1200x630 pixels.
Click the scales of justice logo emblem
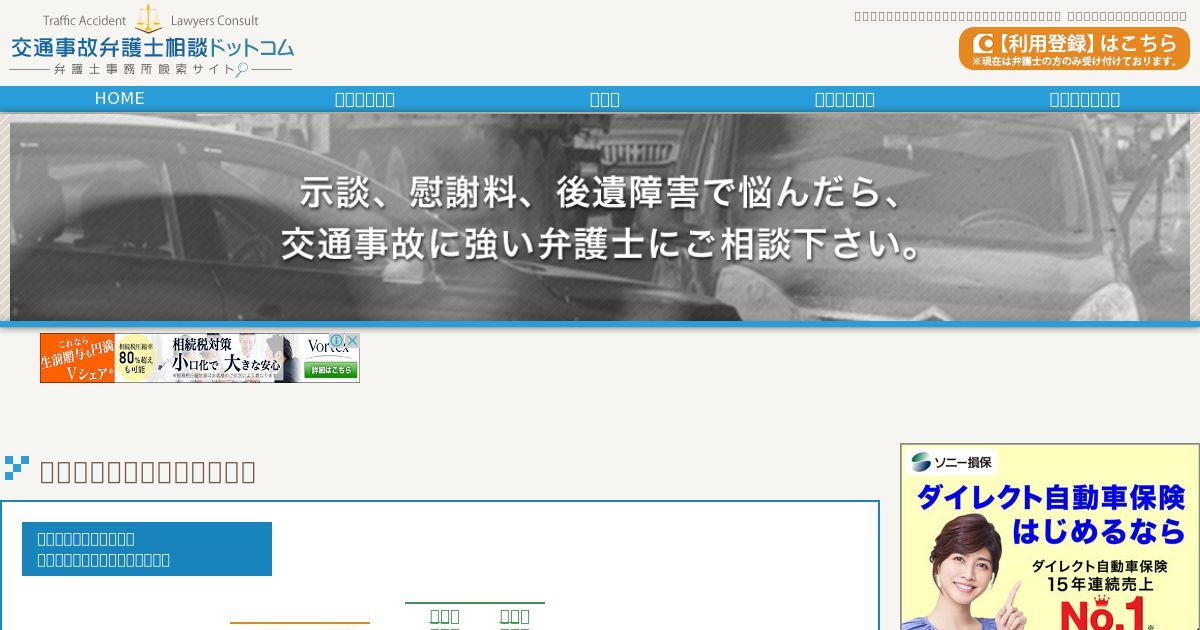148,18
